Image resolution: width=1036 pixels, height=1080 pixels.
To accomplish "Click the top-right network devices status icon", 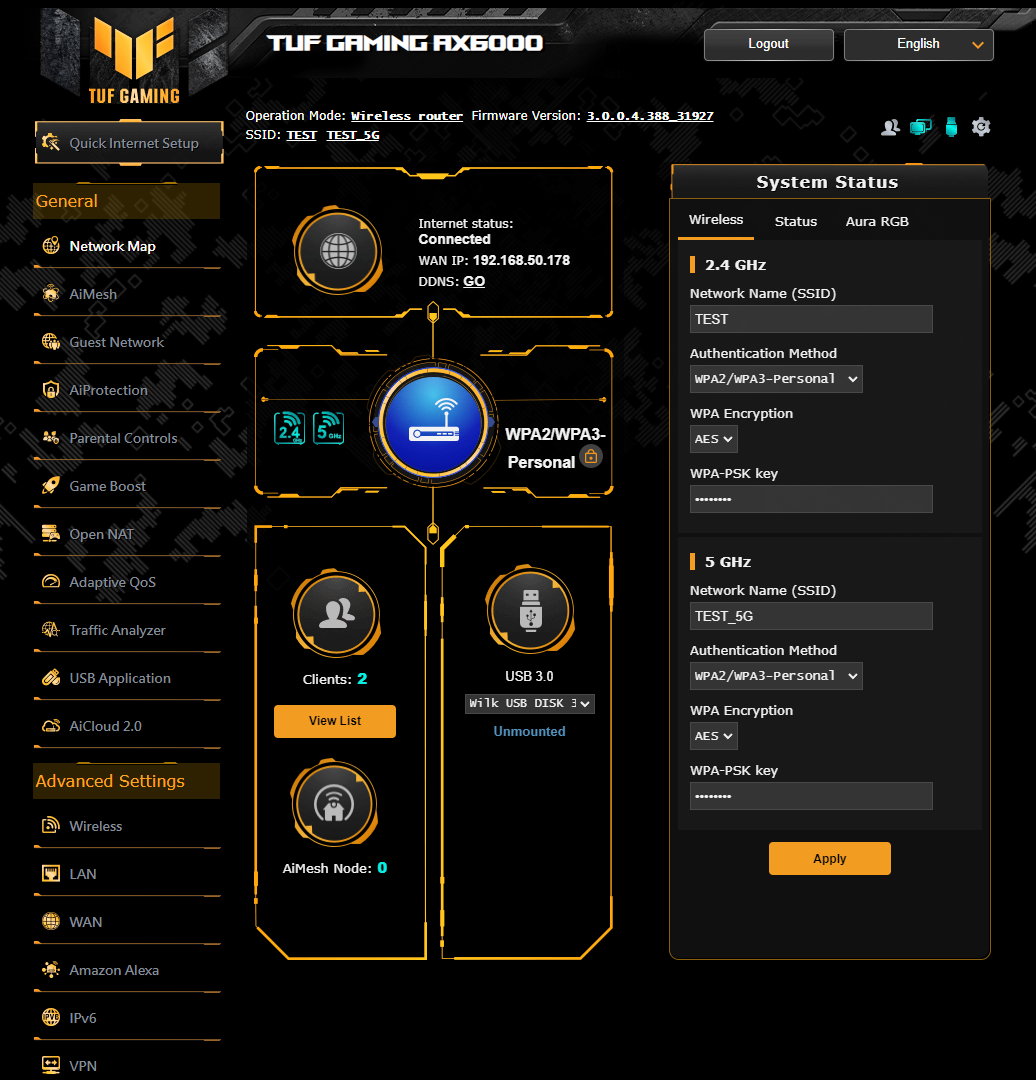I will click(x=921, y=127).
